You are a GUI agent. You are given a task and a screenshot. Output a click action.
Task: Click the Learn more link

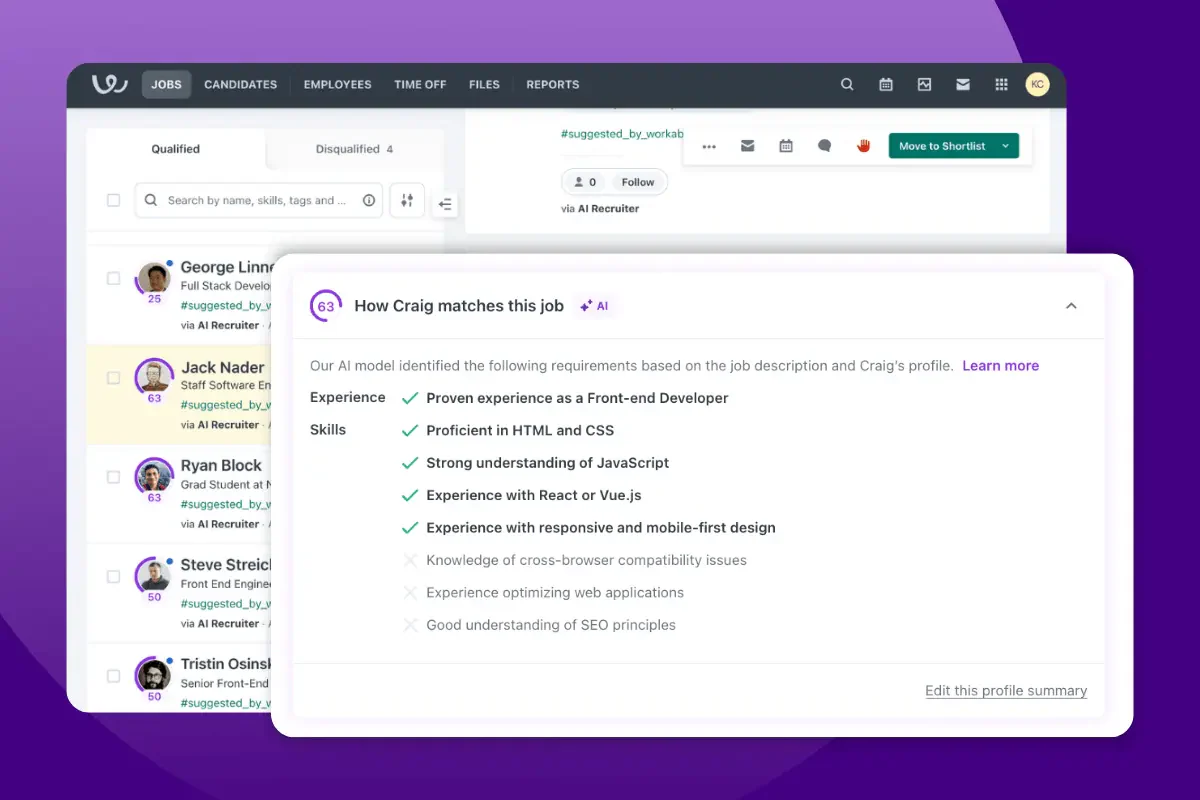pyautogui.click(x=1000, y=366)
